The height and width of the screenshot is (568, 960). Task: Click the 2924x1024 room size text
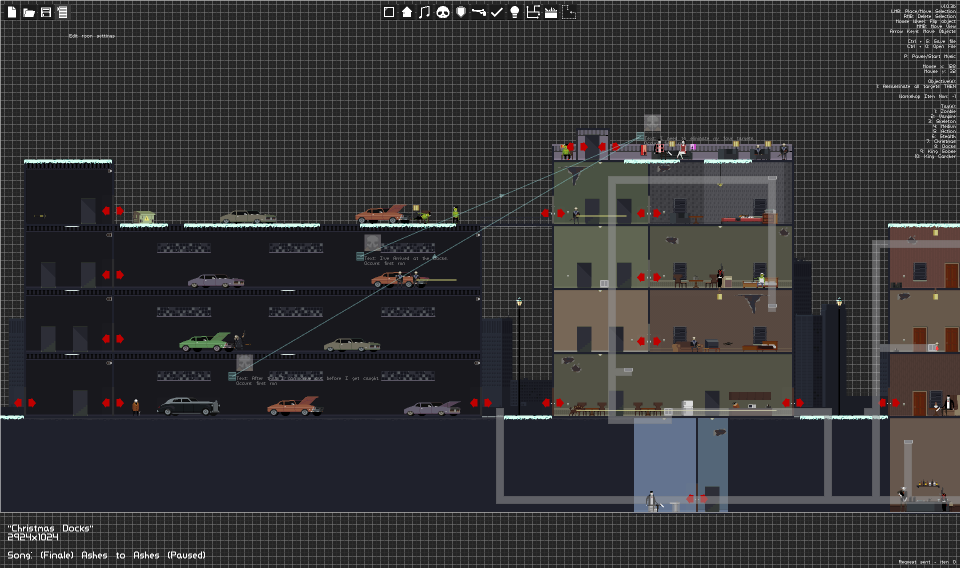pyautogui.click(x=33, y=537)
